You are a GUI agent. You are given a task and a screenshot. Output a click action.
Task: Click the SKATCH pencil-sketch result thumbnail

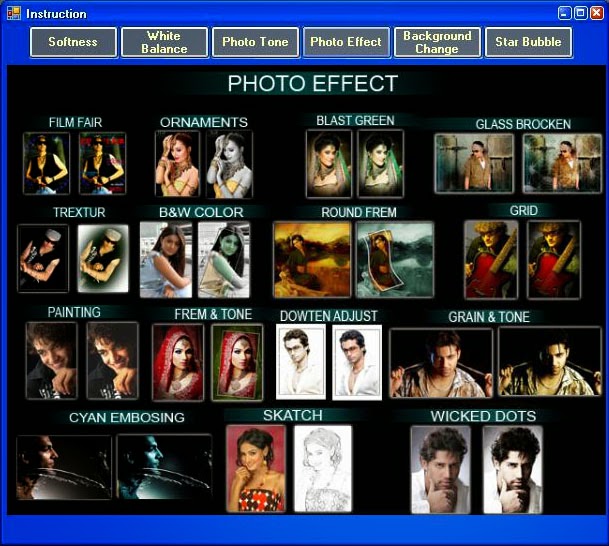(323, 469)
